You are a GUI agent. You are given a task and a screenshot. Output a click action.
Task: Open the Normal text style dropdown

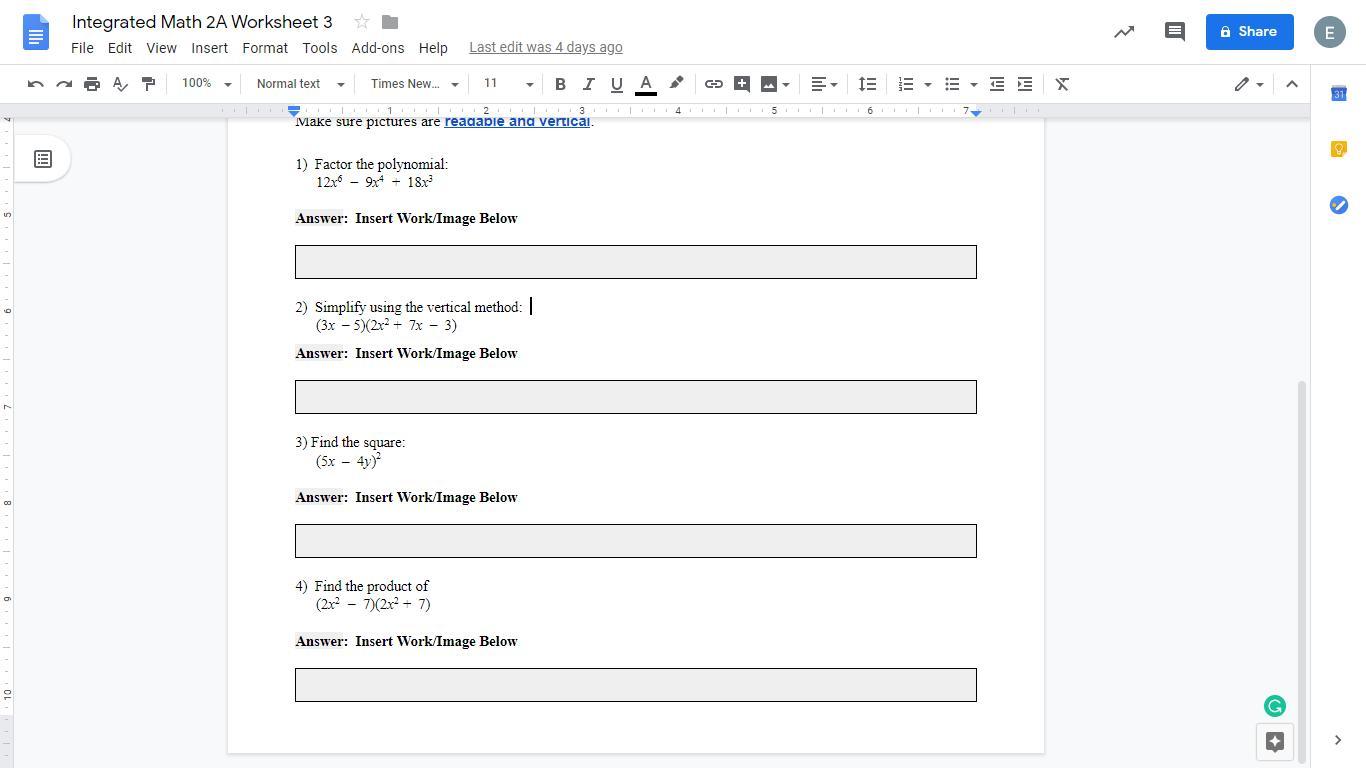coord(300,84)
